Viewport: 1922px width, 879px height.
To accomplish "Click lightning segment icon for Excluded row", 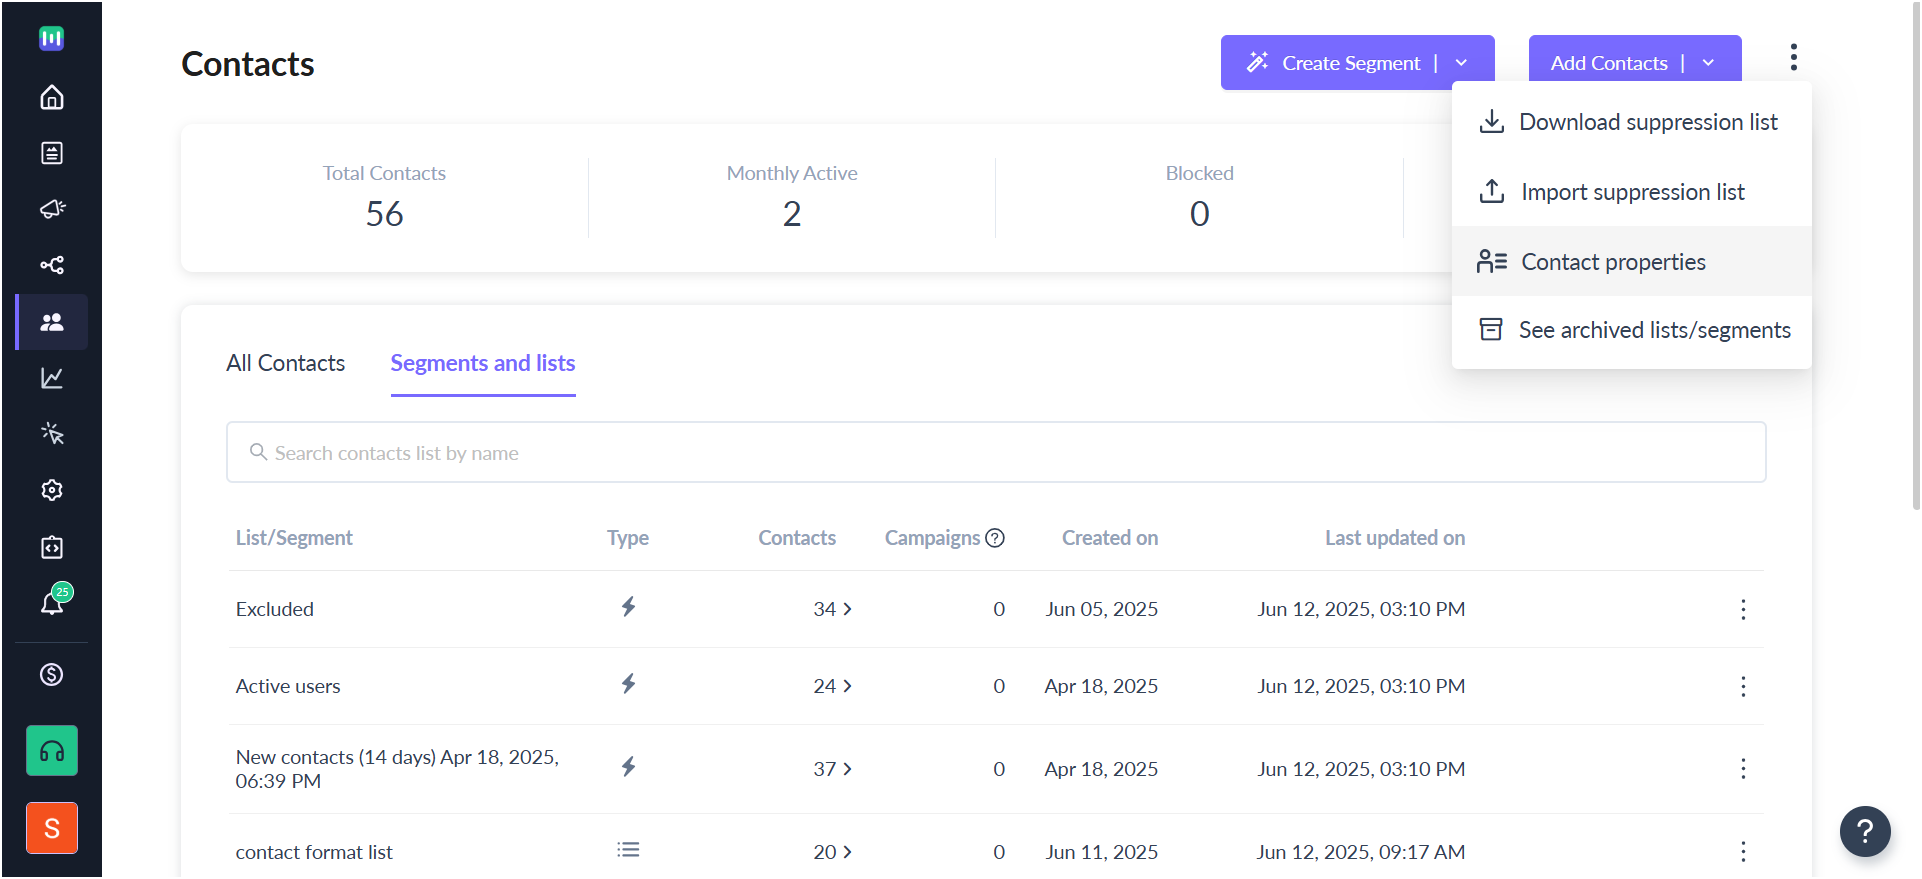I will point(628,607).
